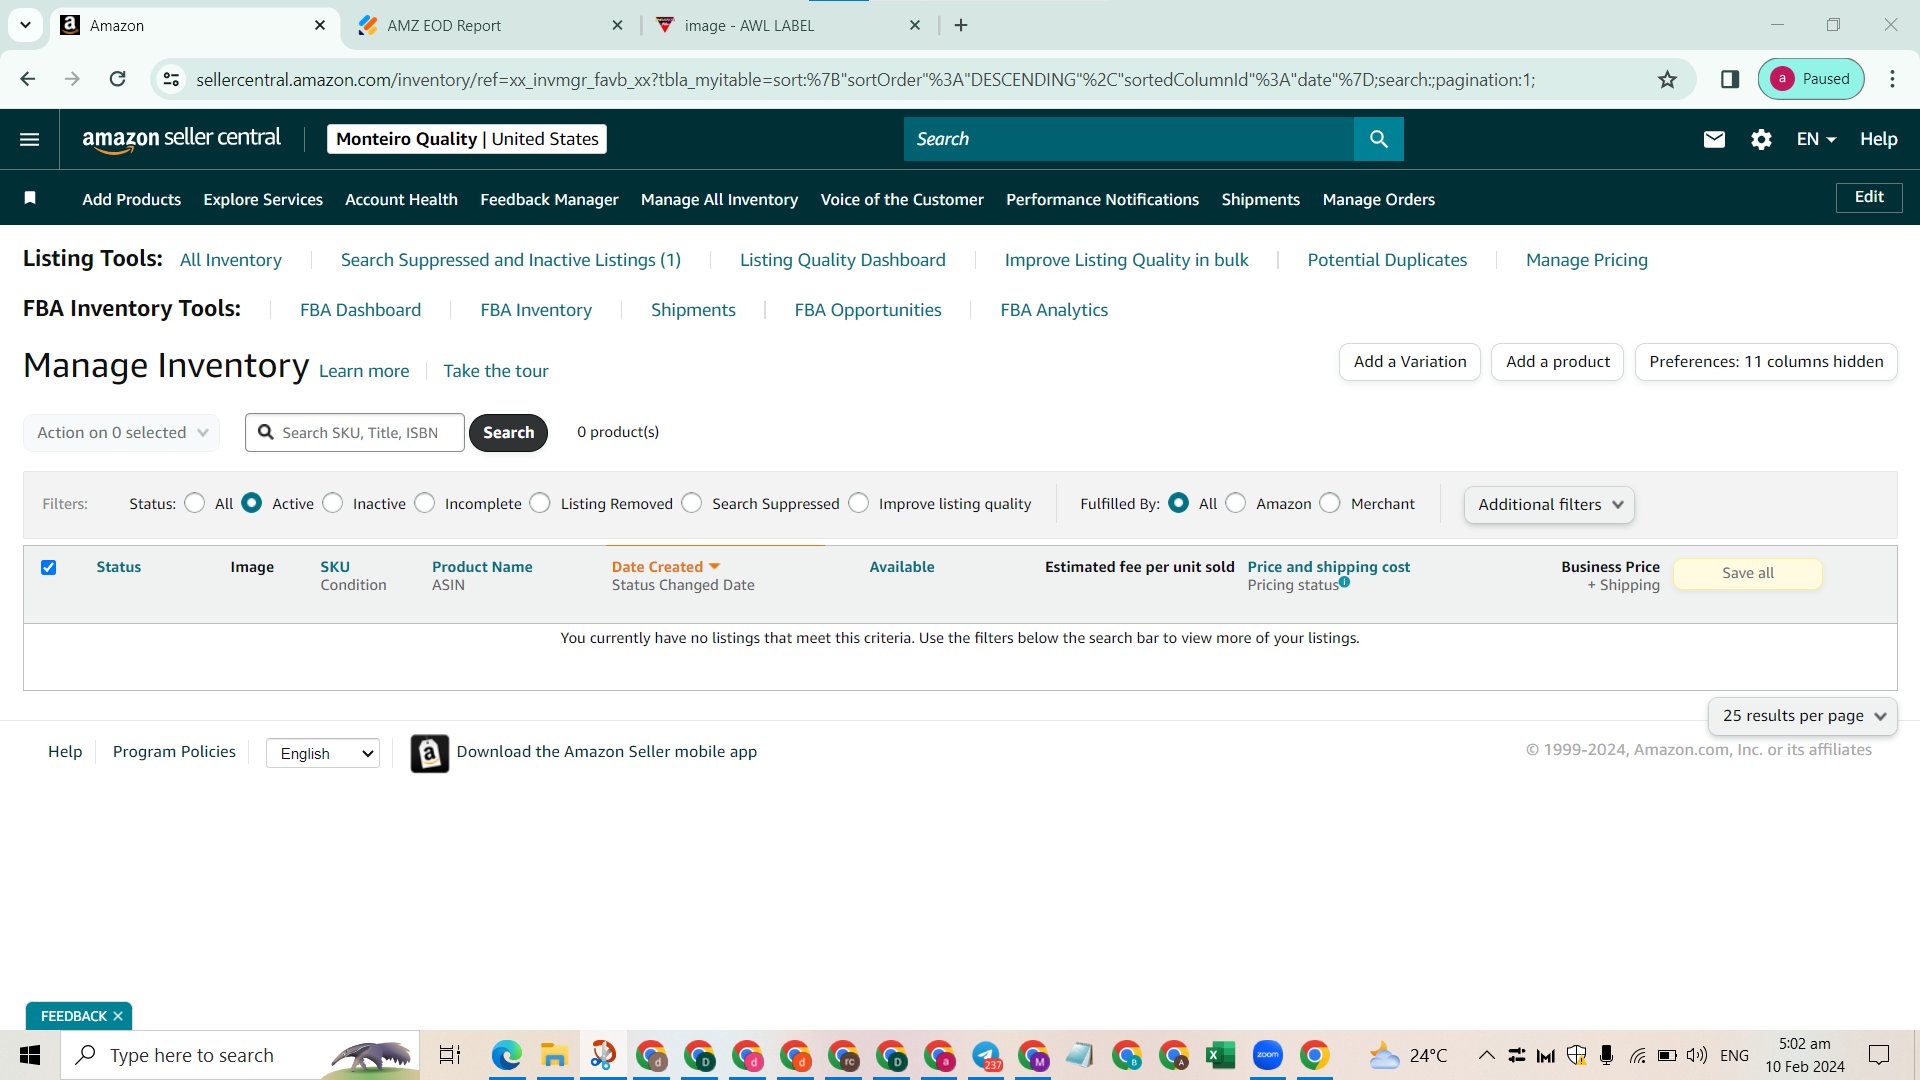Click the Edit button in nav bar
1920x1080 pixels.
1869,197
